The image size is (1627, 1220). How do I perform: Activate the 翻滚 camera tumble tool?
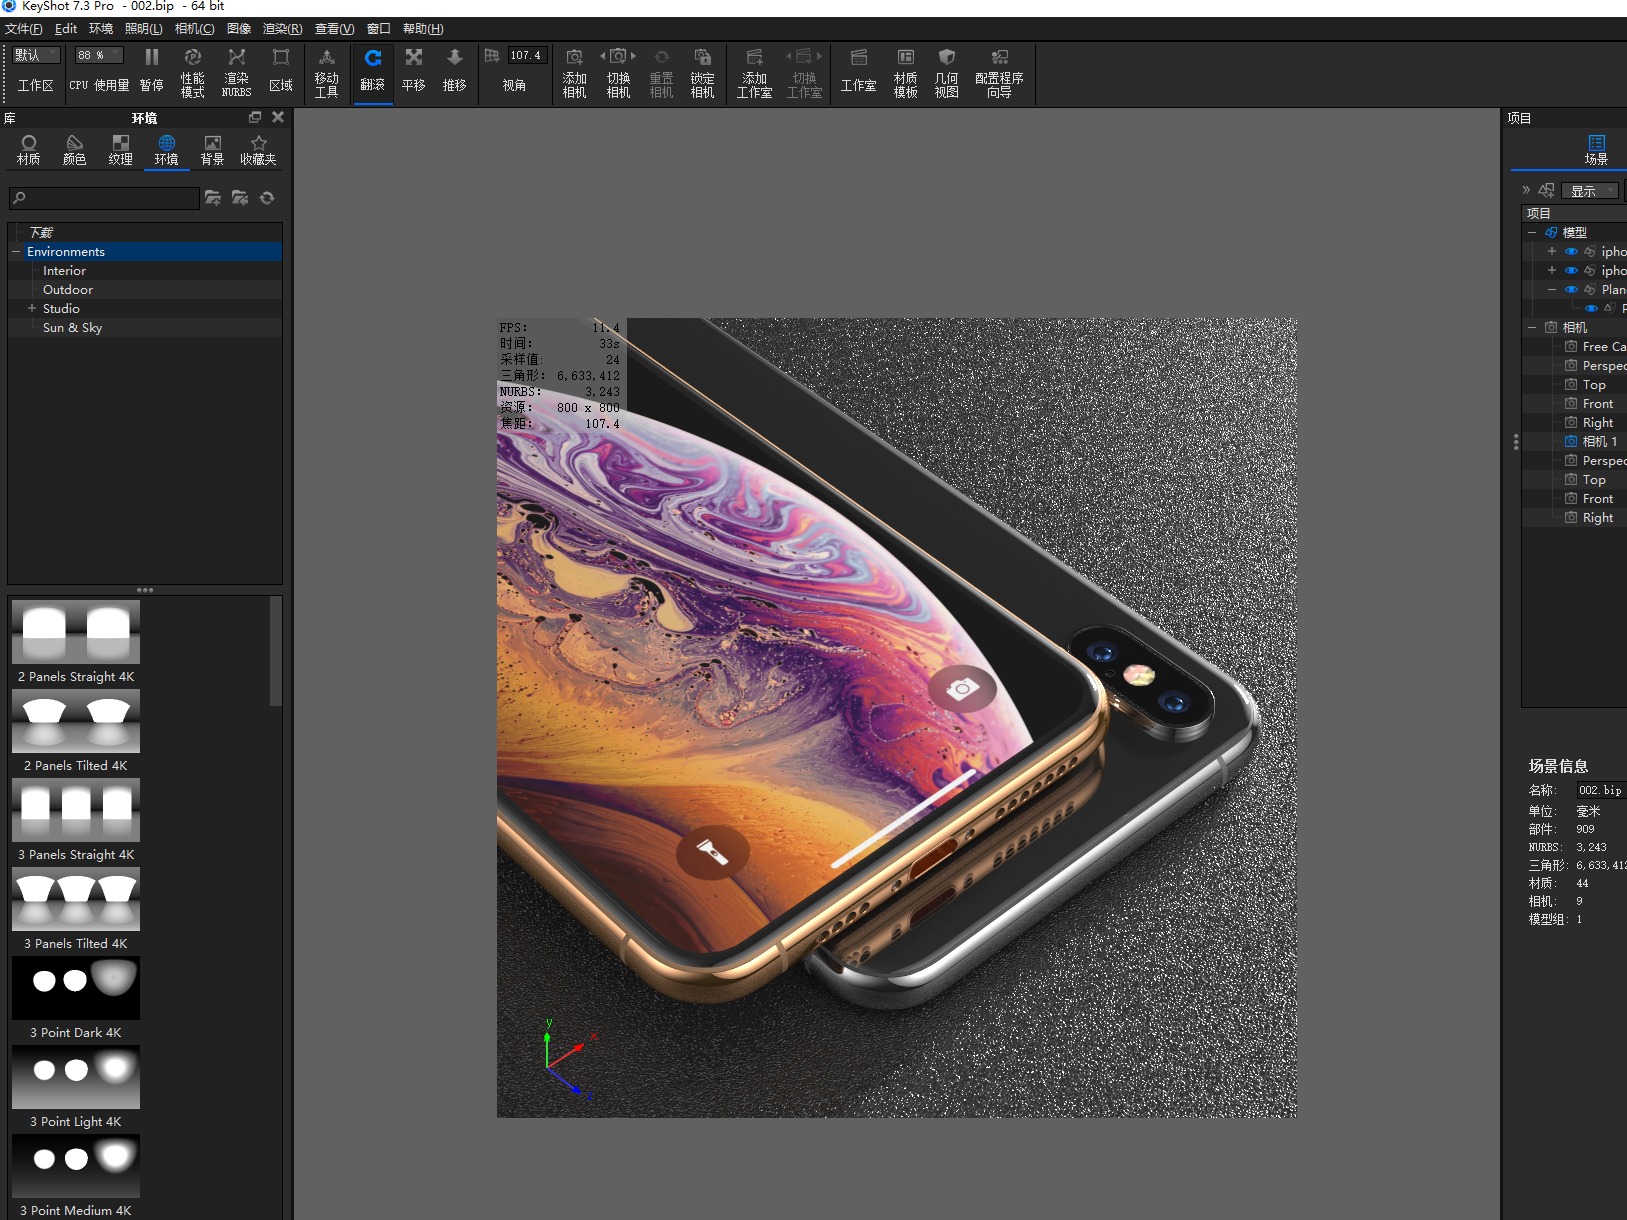pos(372,71)
